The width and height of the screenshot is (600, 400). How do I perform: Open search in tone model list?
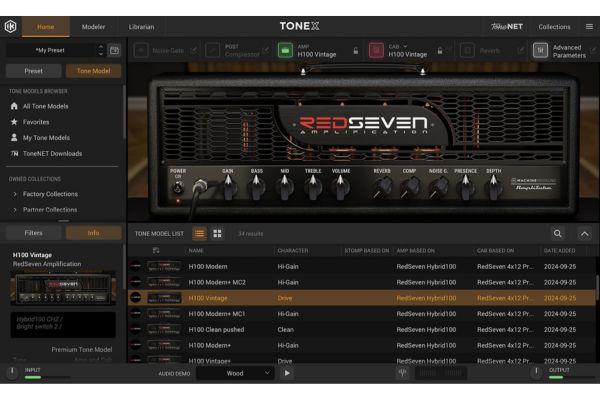coord(558,233)
